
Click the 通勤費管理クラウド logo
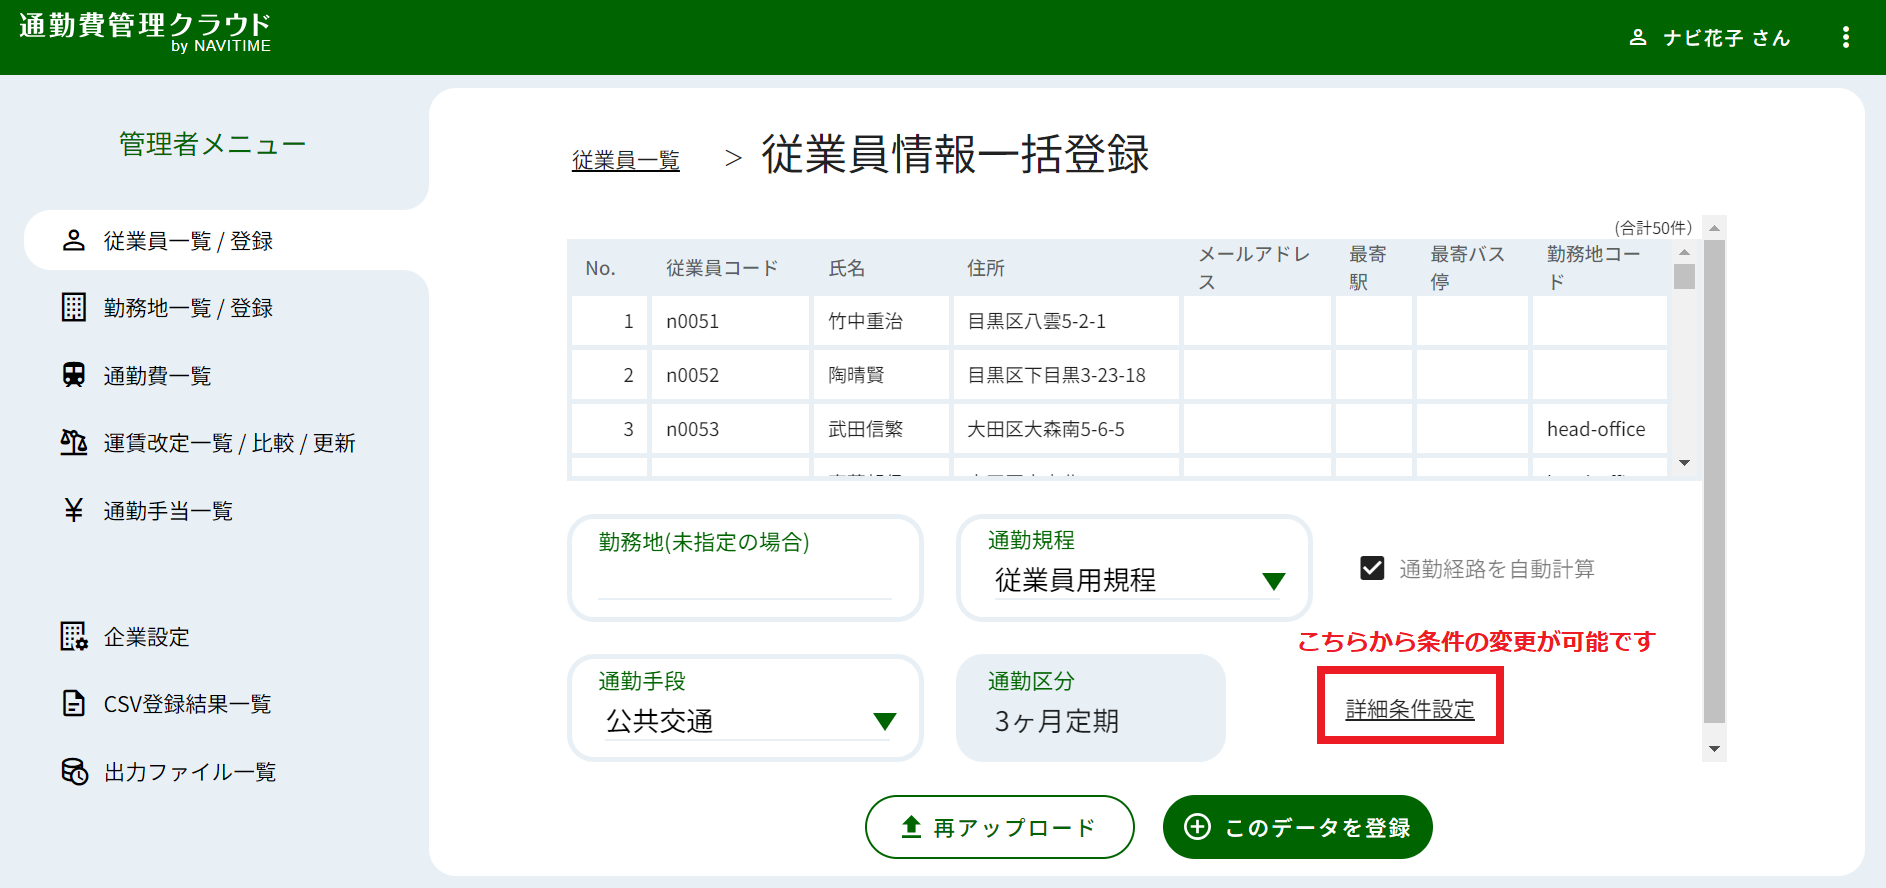coord(146,32)
